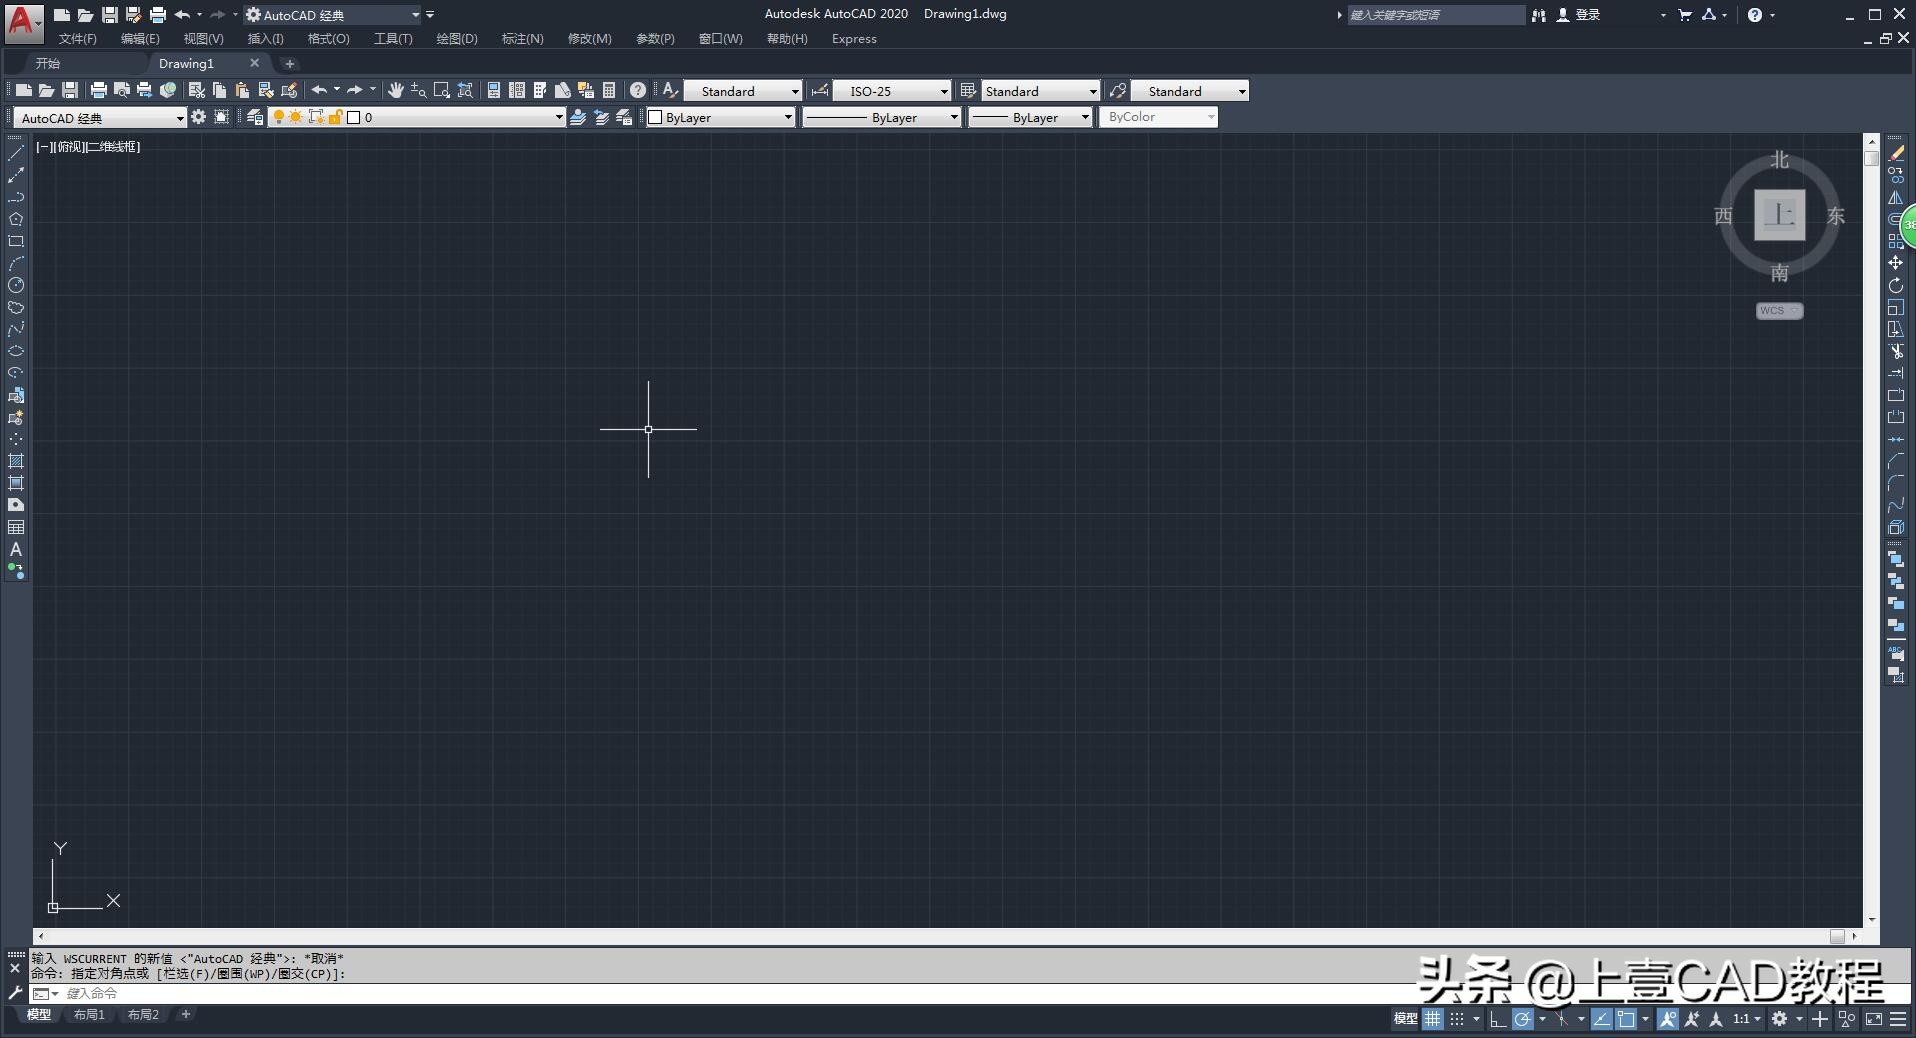
Task: Select the Fillet modify tool
Action: coord(1896,483)
